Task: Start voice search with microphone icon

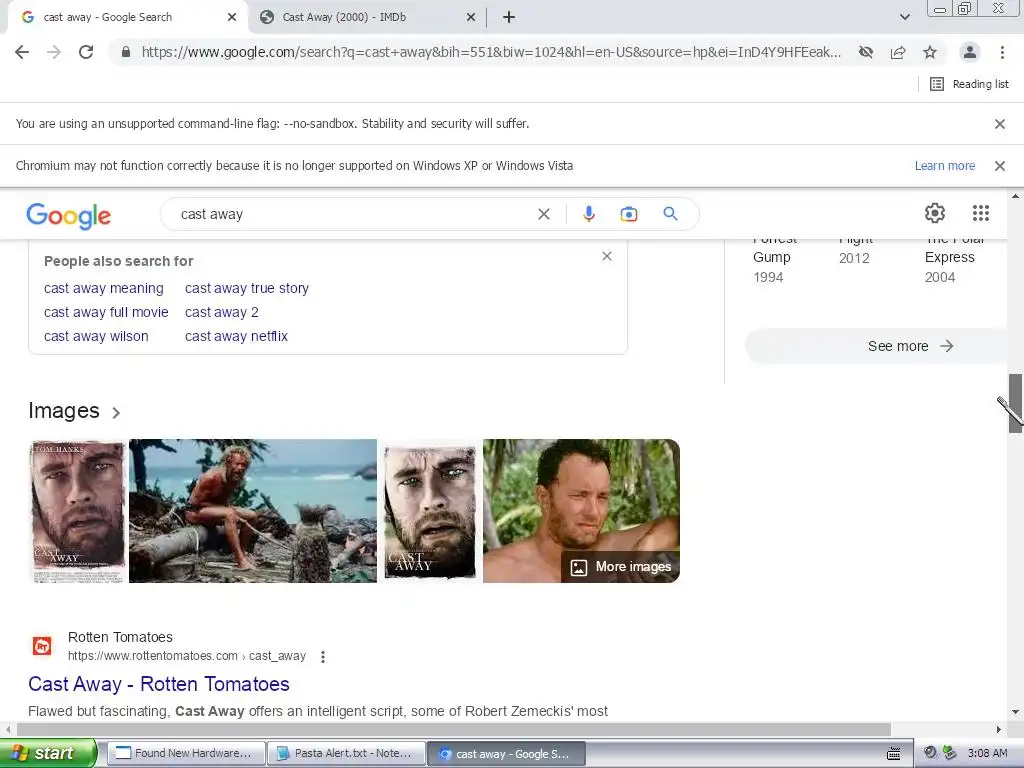Action: pyautogui.click(x=588, y=214)
